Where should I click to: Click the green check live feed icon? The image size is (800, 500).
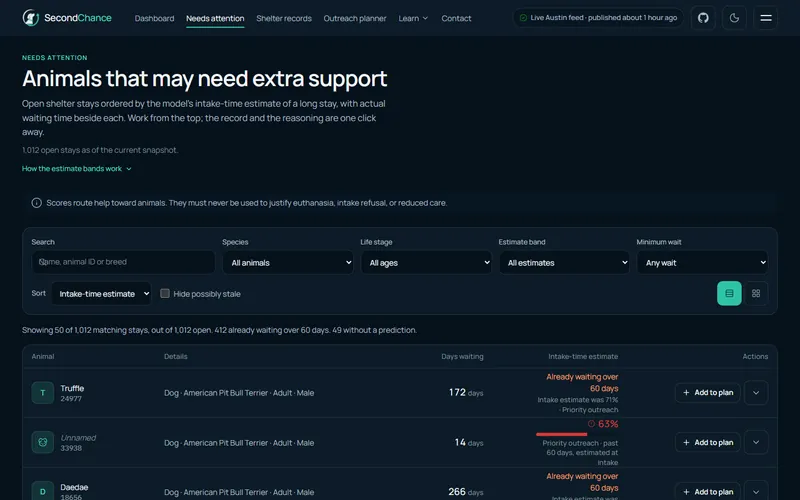[523, 18]
